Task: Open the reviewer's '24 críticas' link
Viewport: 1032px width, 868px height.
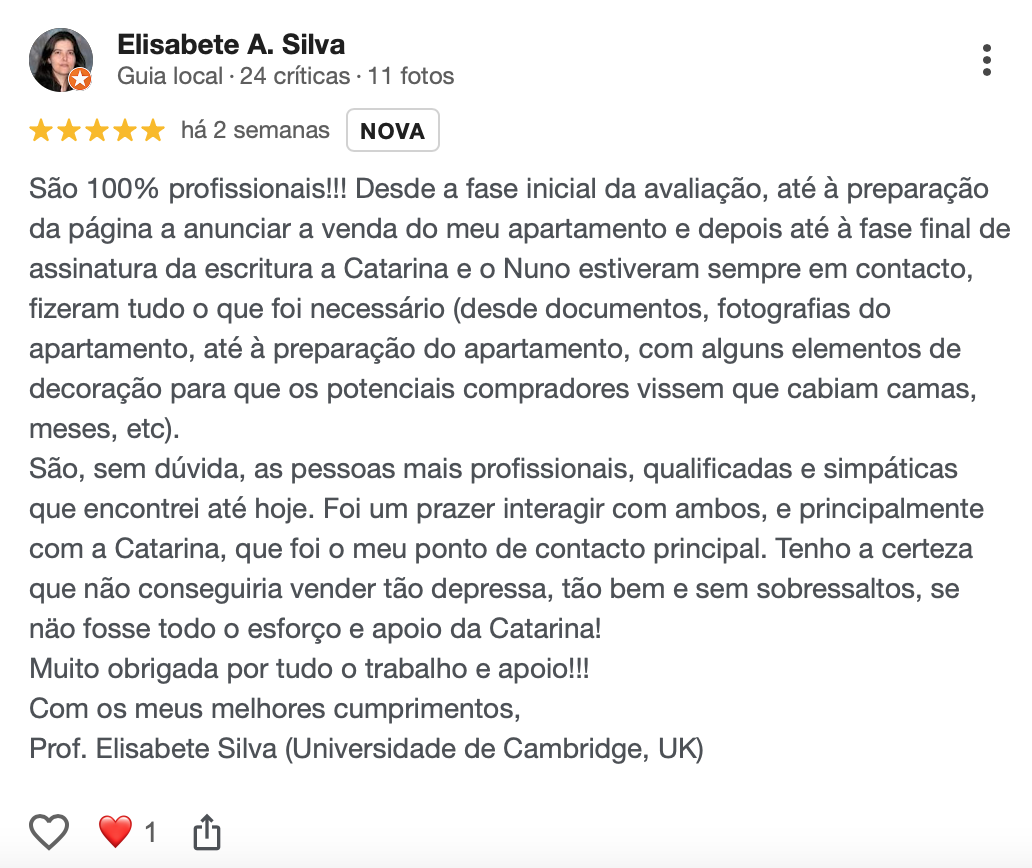Action: (295, 76)
